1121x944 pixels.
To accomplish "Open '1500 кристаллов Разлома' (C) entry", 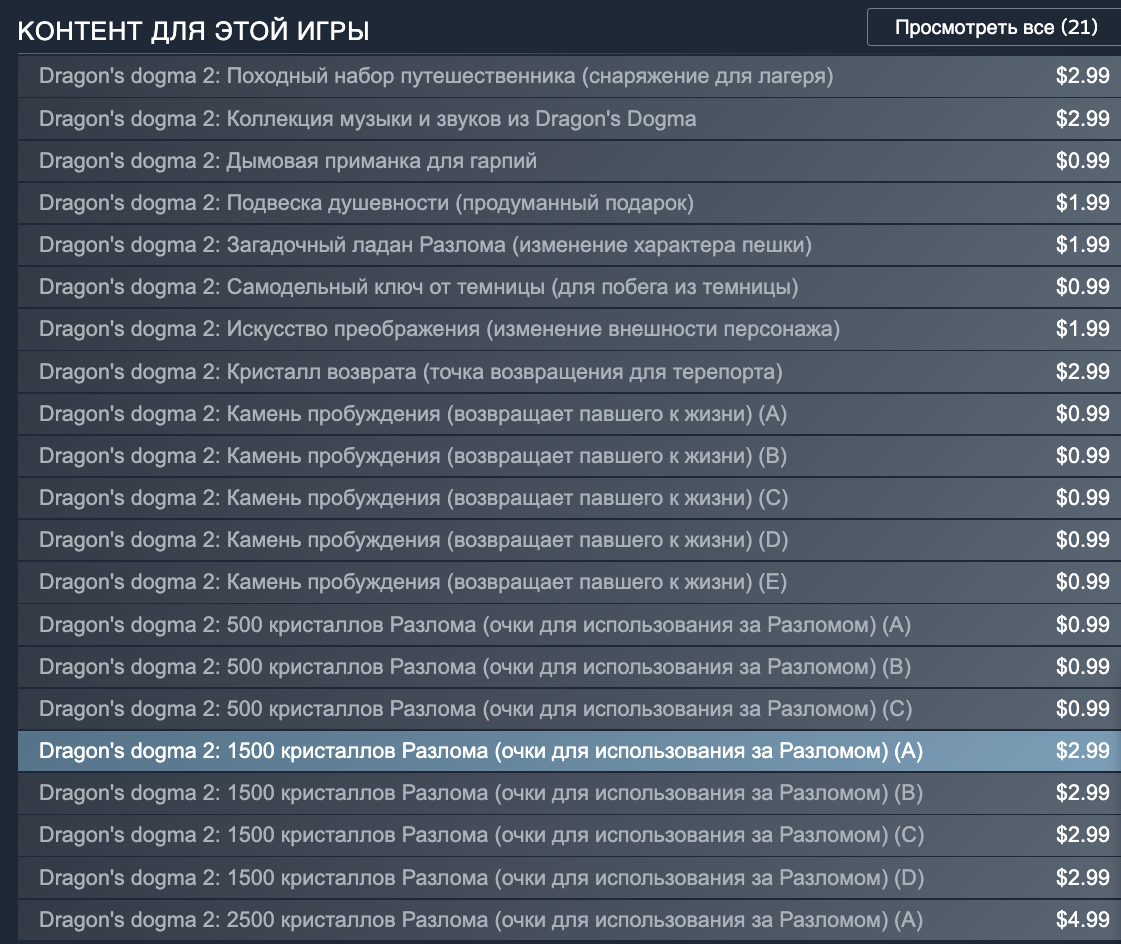I will pos(569,835).
